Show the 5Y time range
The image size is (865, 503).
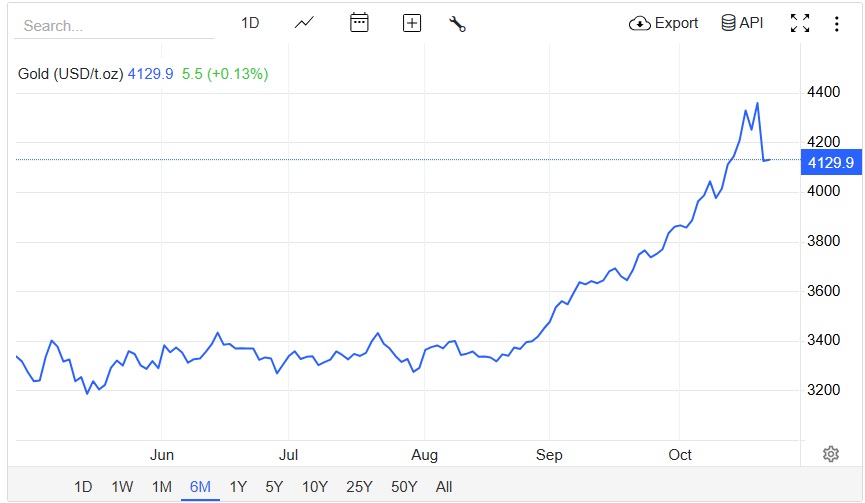click(x=274, y=487)
